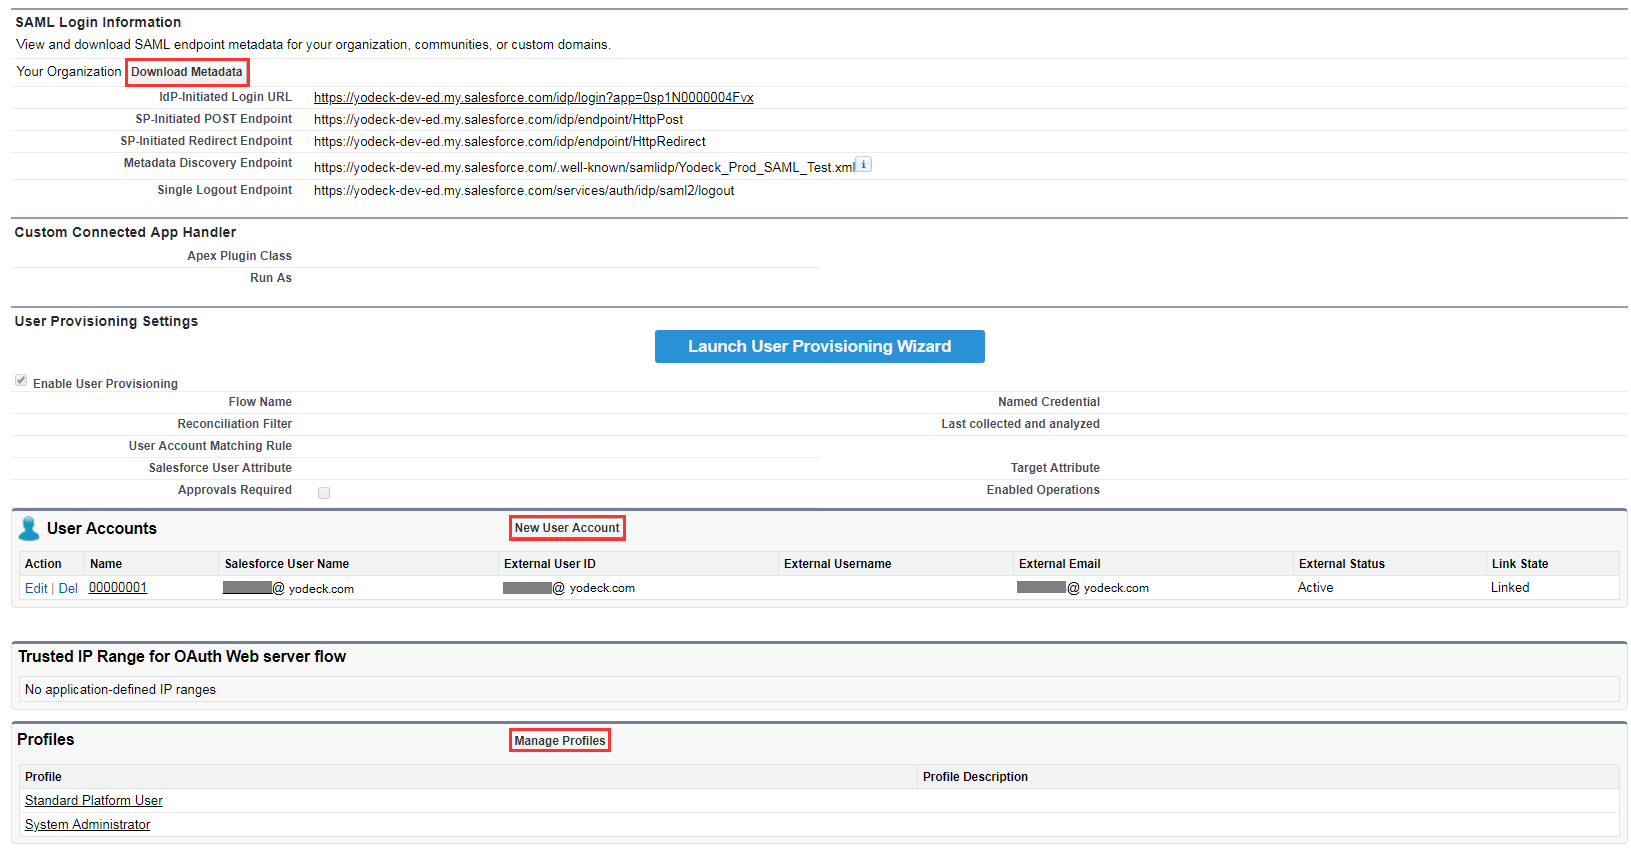Open the Standard Platform User profile
The height and width of the screenshot is (855, 1631).
click(94, 801)
